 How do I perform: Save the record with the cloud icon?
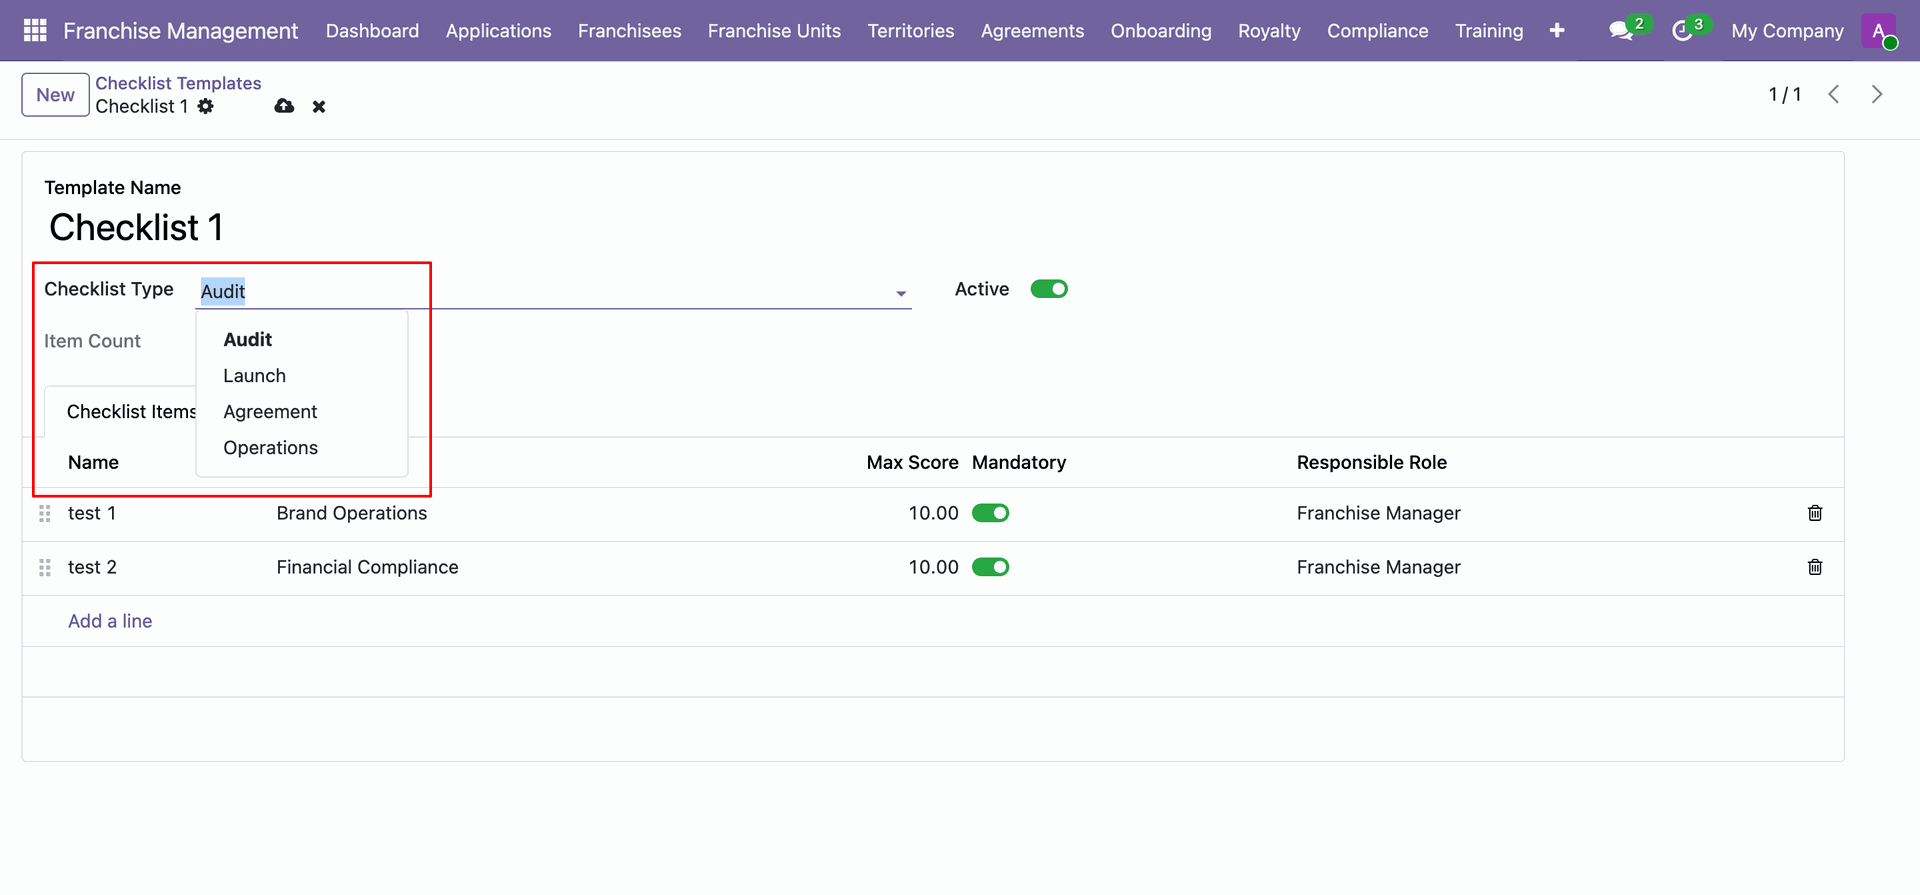pos(284,106)
